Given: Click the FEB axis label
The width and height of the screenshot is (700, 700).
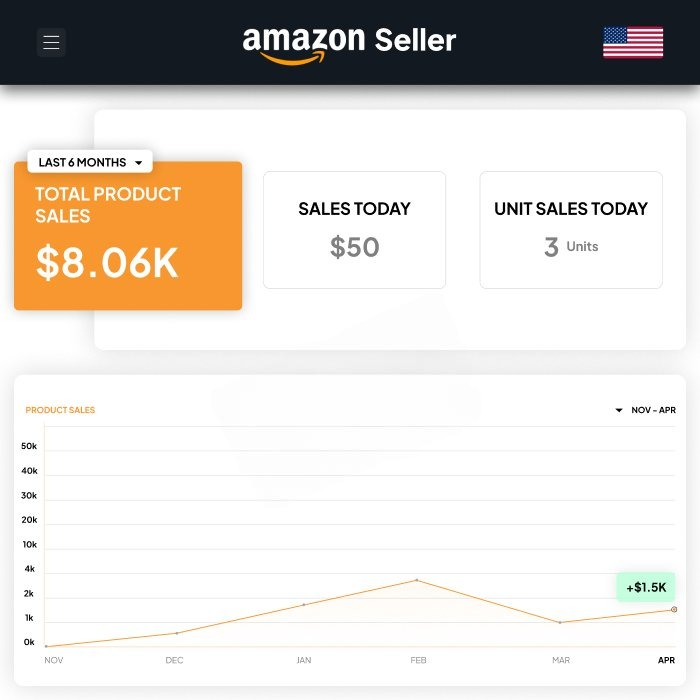Looking at the screenshot, I should (418, 660).
